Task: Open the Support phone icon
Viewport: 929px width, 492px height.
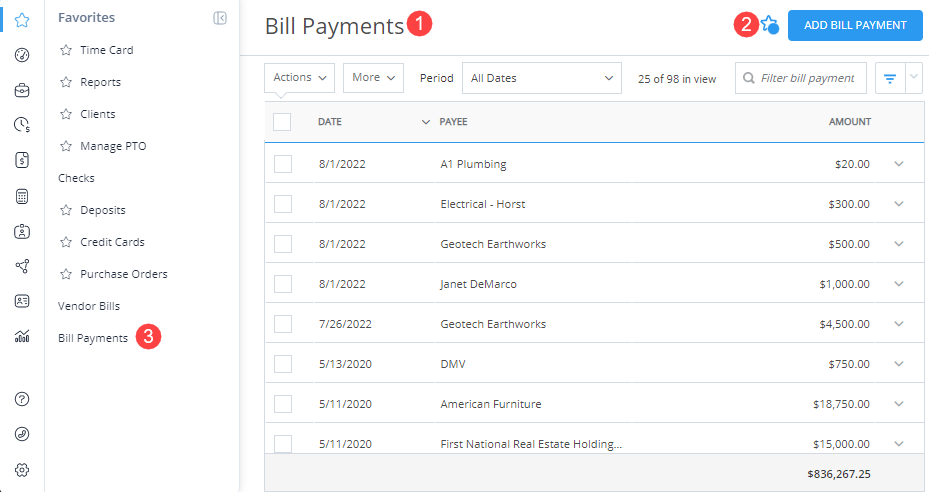Action: point(22,434)
